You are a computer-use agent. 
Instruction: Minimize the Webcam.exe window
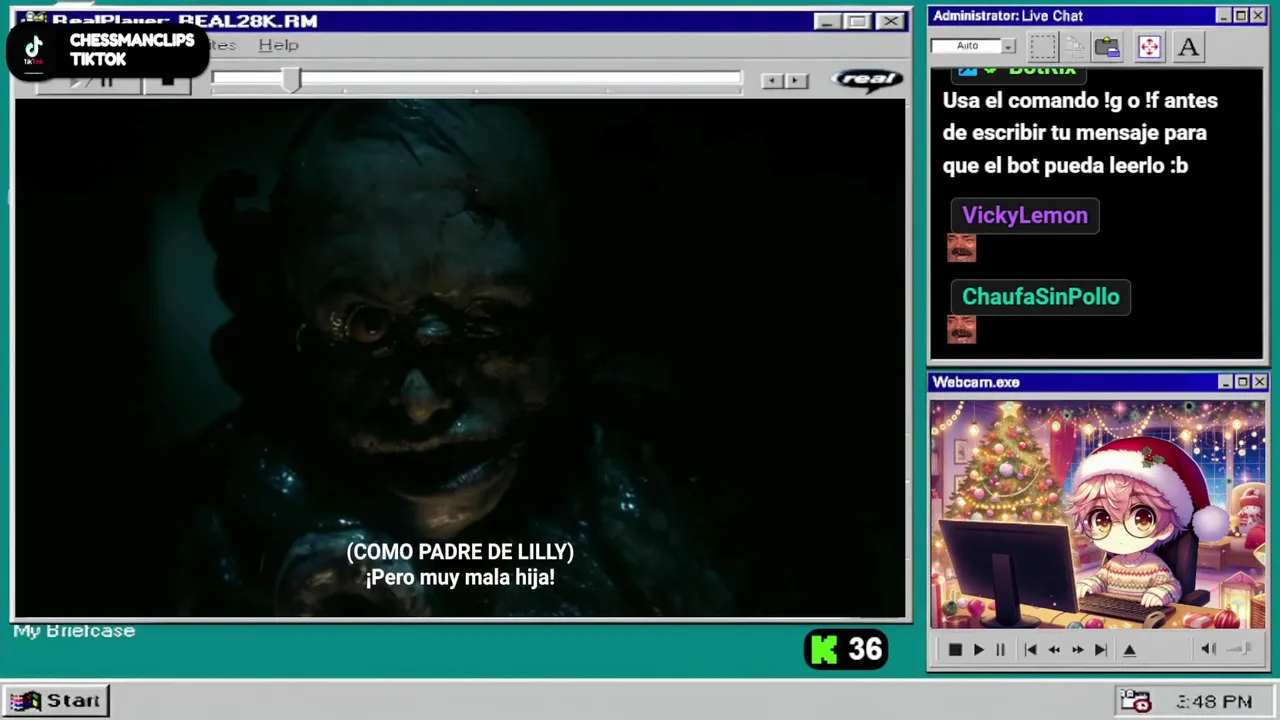(1226, 382)
